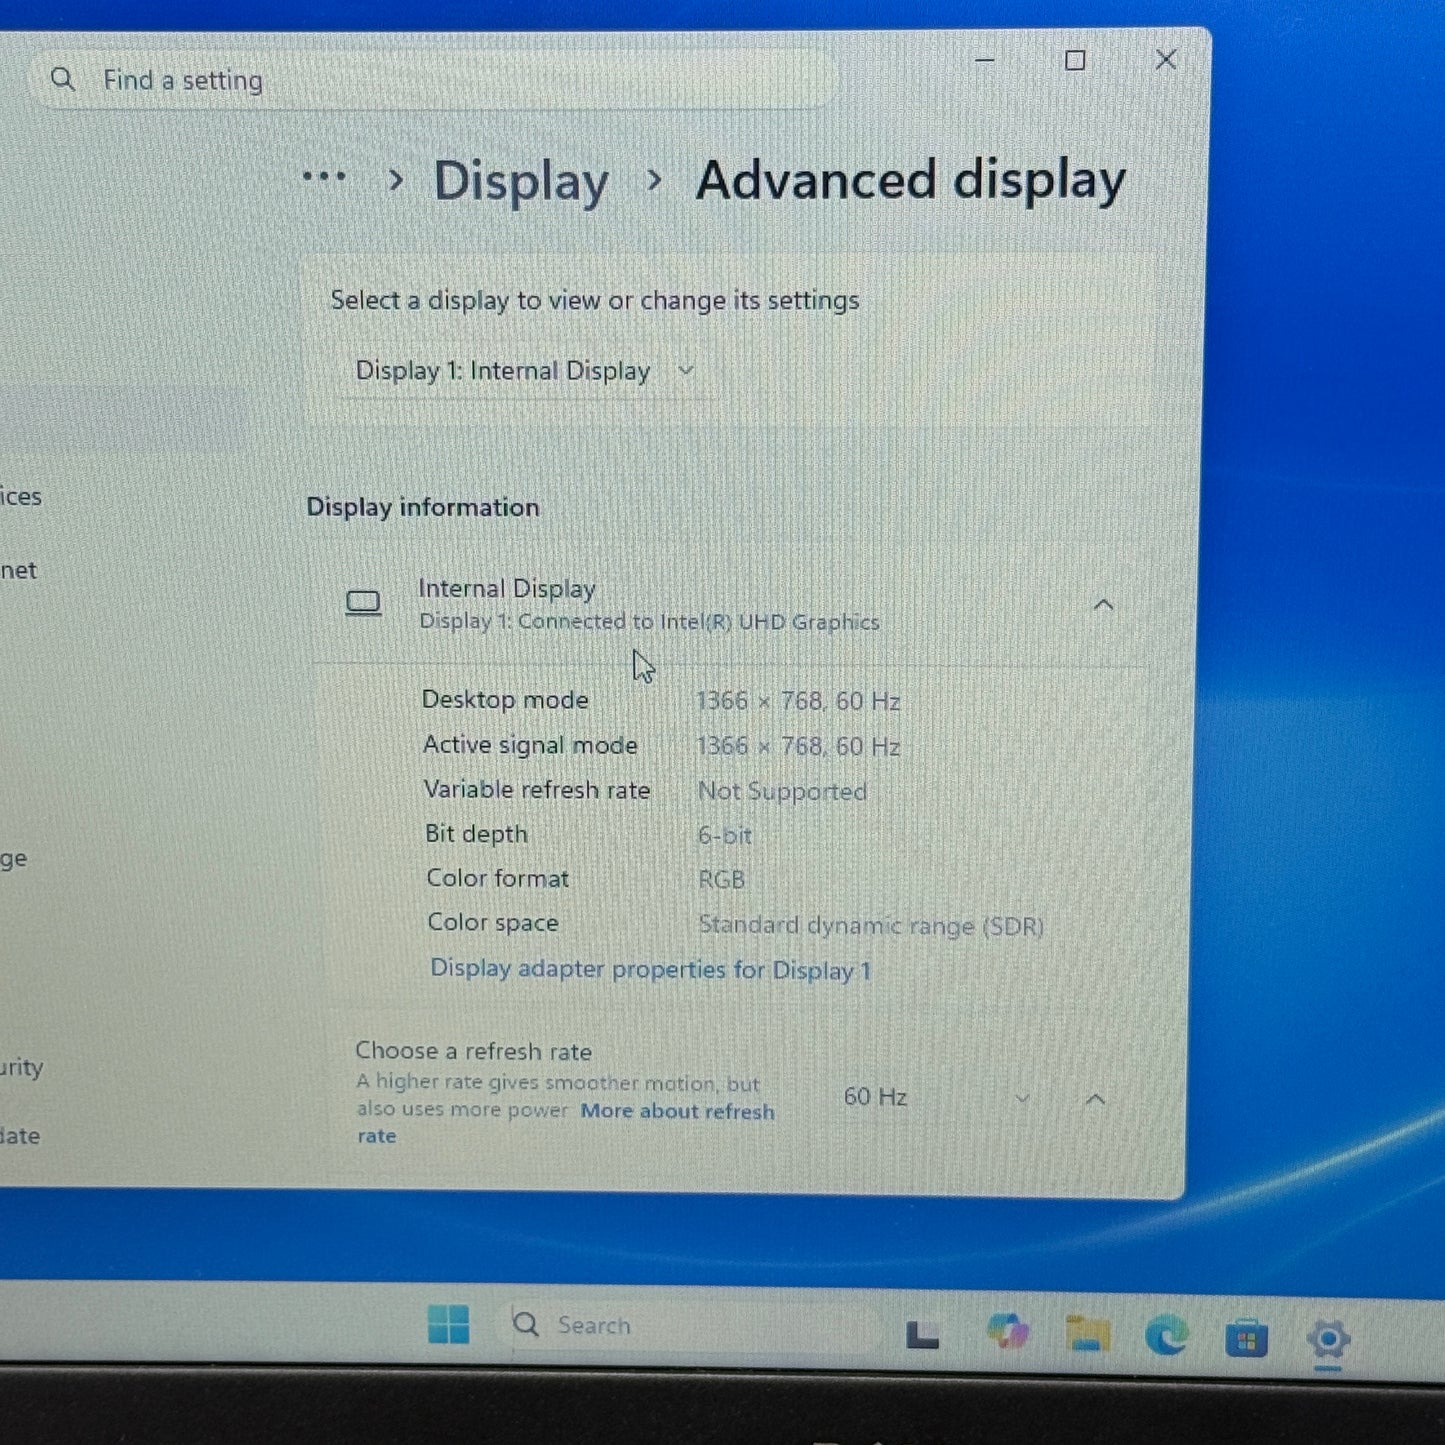The width and height of the screenshot is (1445, 1445).
Task: Collapse the Internal Display information section
Action: point(1103,605)
